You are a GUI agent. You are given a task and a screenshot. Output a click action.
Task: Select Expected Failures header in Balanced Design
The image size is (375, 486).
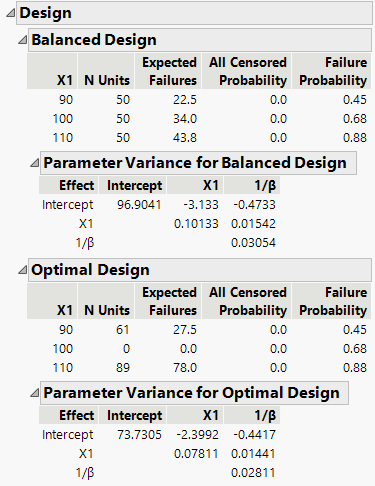tap(169, 71)
